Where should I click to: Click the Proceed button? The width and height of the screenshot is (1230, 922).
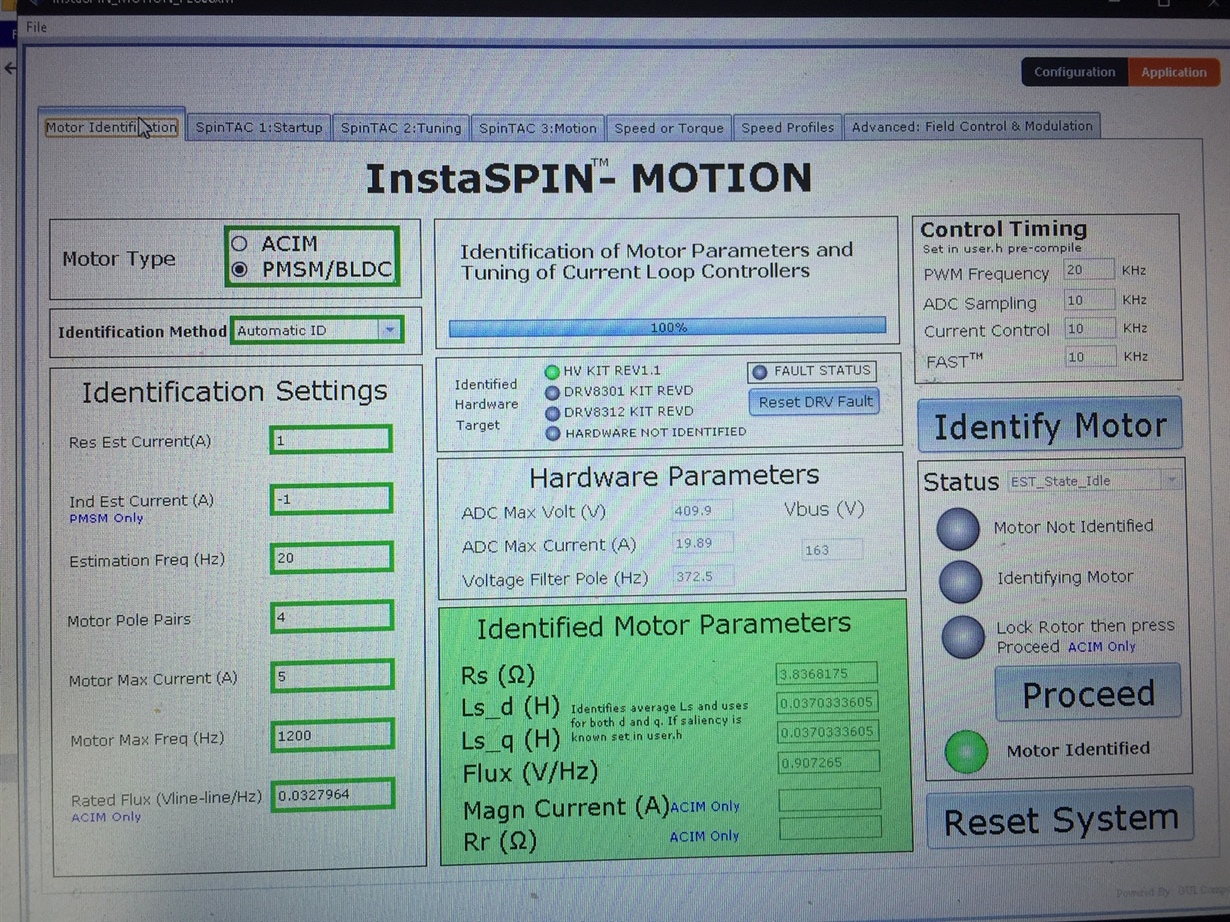click(x=1088, y=694)
